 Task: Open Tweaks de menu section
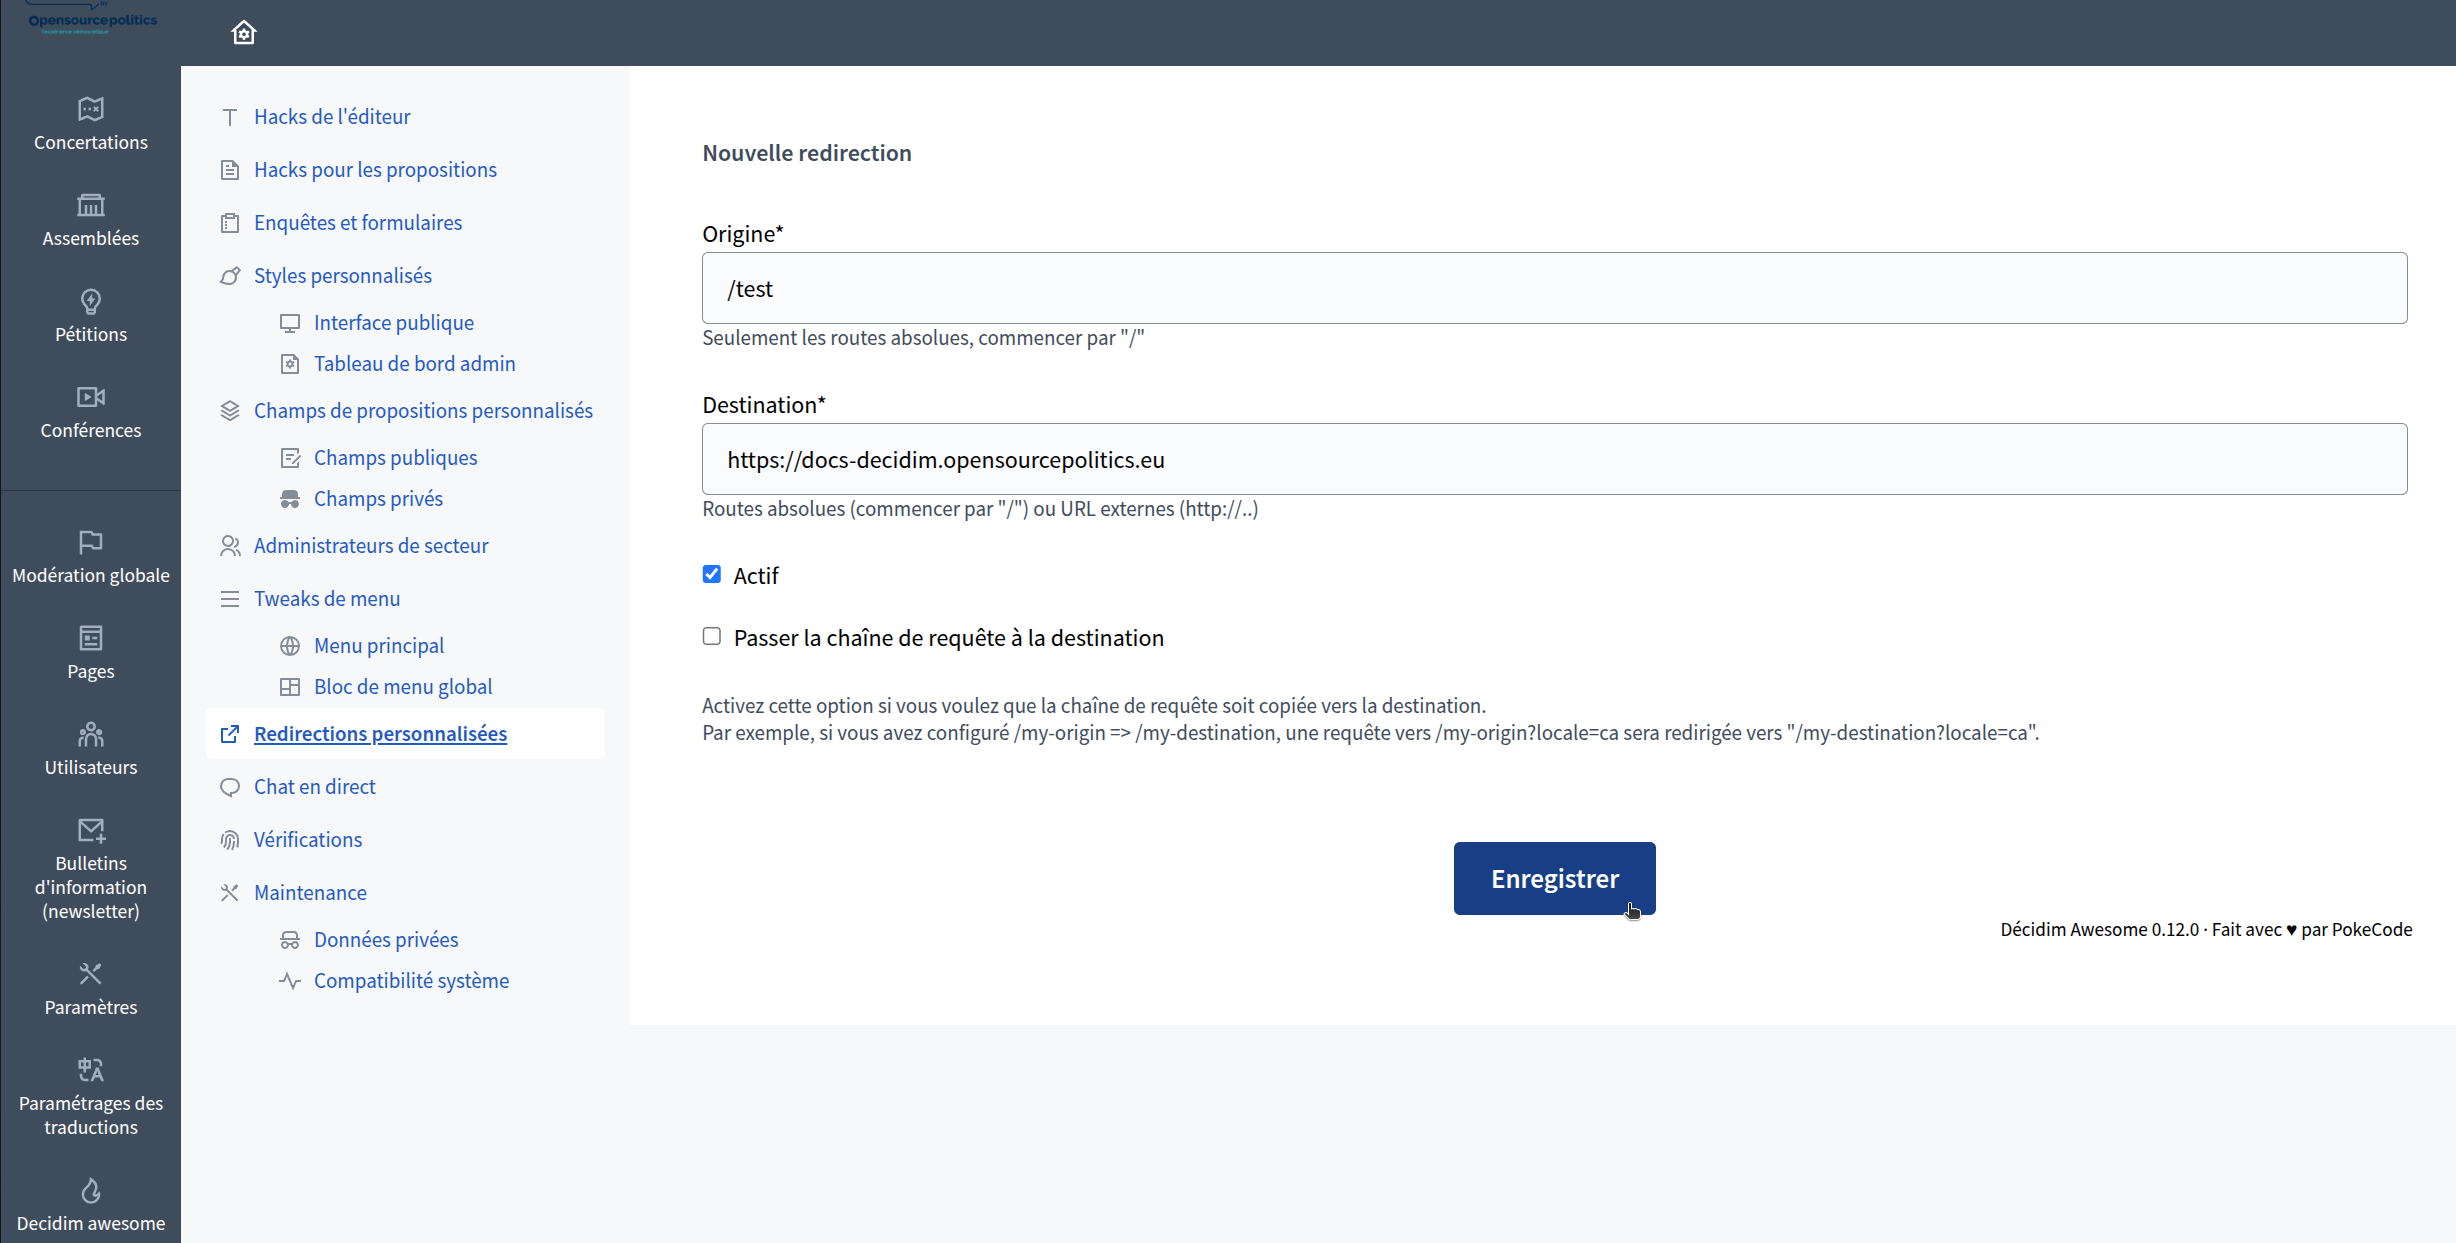click(x=326, y=599)
